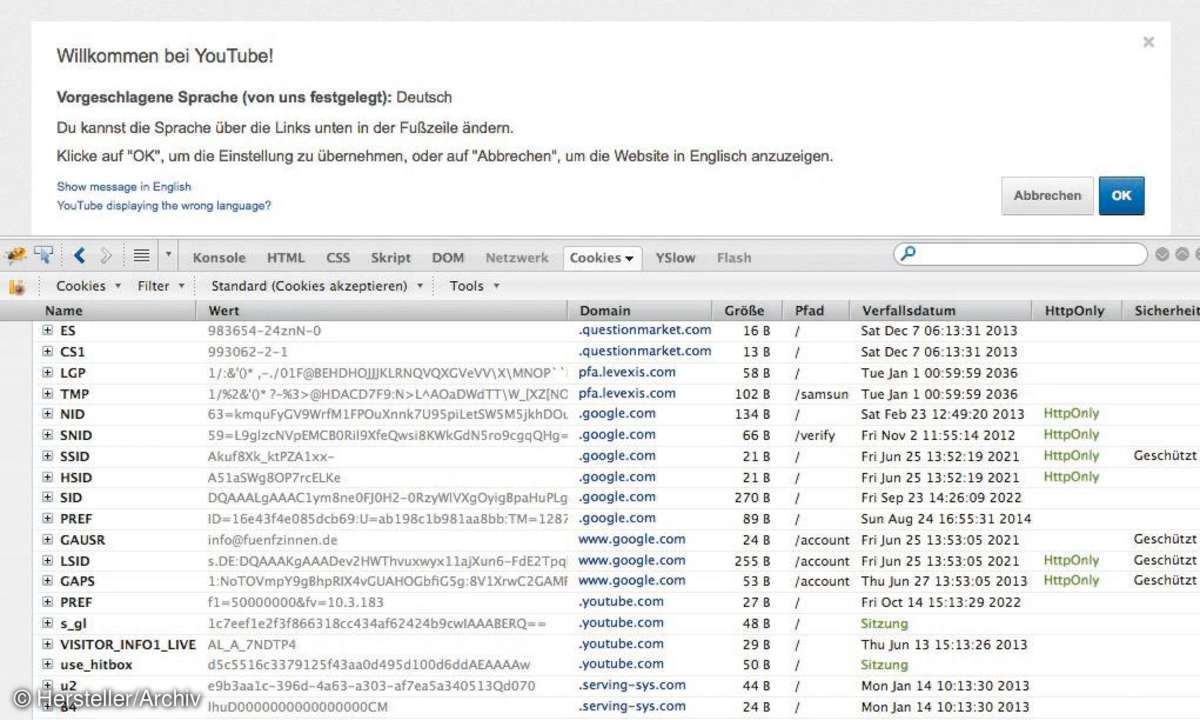Image resolution: width=1200 pixels, height=720 pixels.
Task: Click the 983654-24znN-0 value
Action: [264, 330]
